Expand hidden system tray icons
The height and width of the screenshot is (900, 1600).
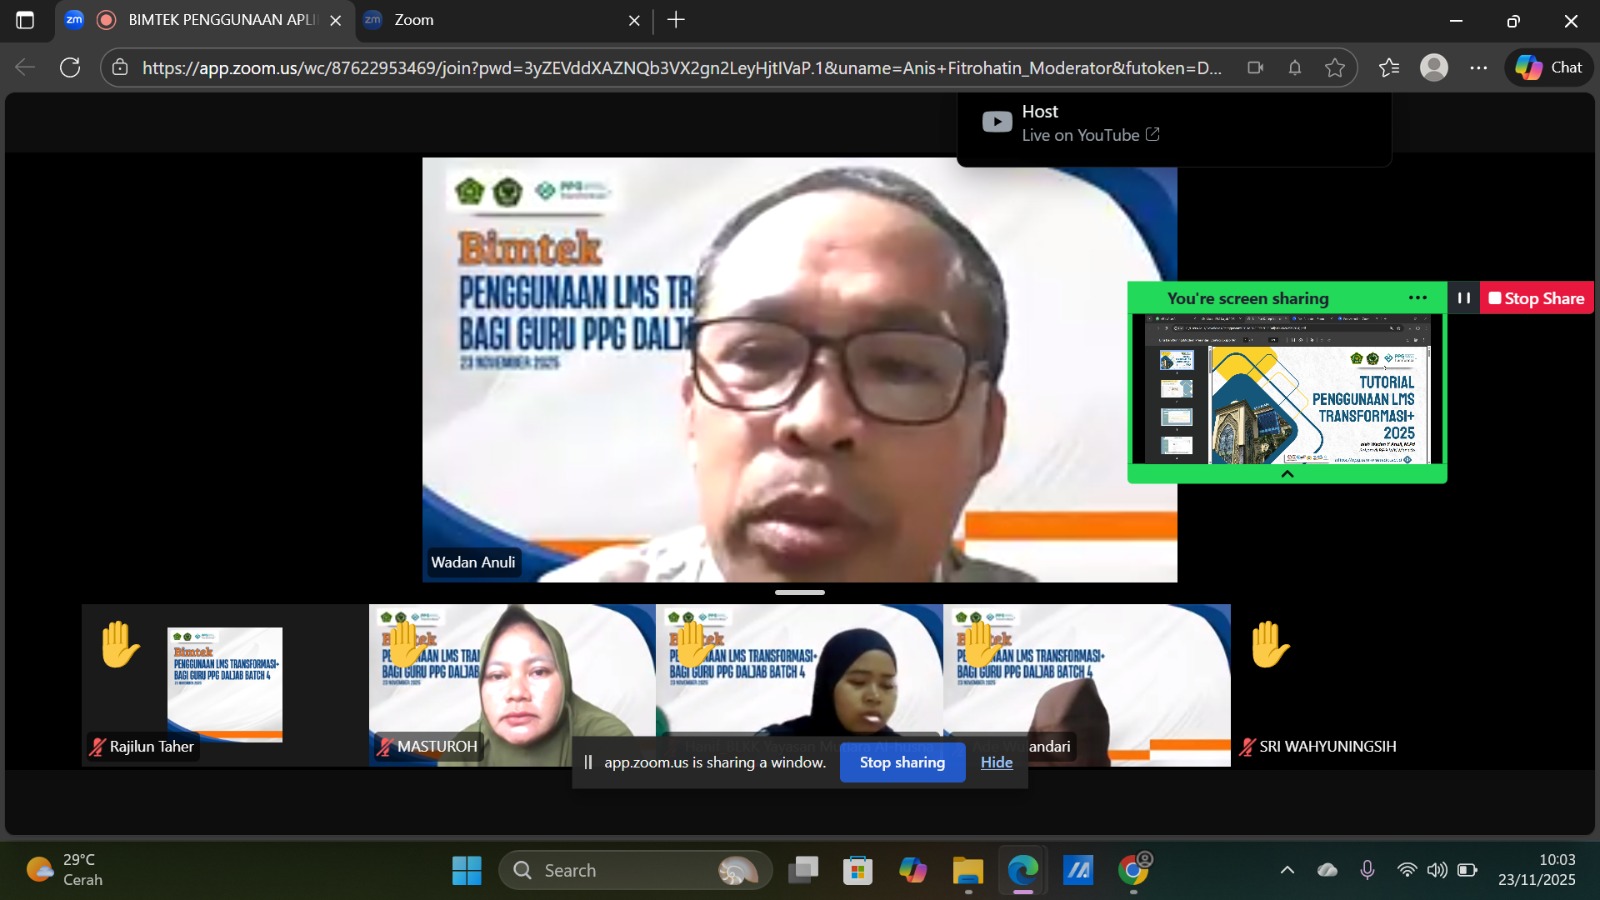[1288, 870]
